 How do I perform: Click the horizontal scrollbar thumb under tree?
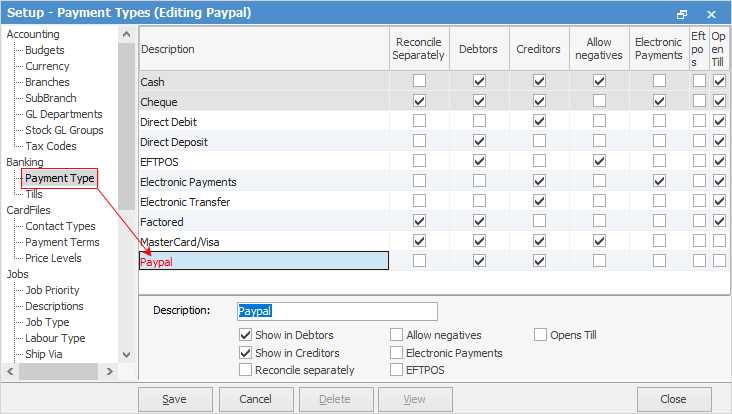pos(58,372)
